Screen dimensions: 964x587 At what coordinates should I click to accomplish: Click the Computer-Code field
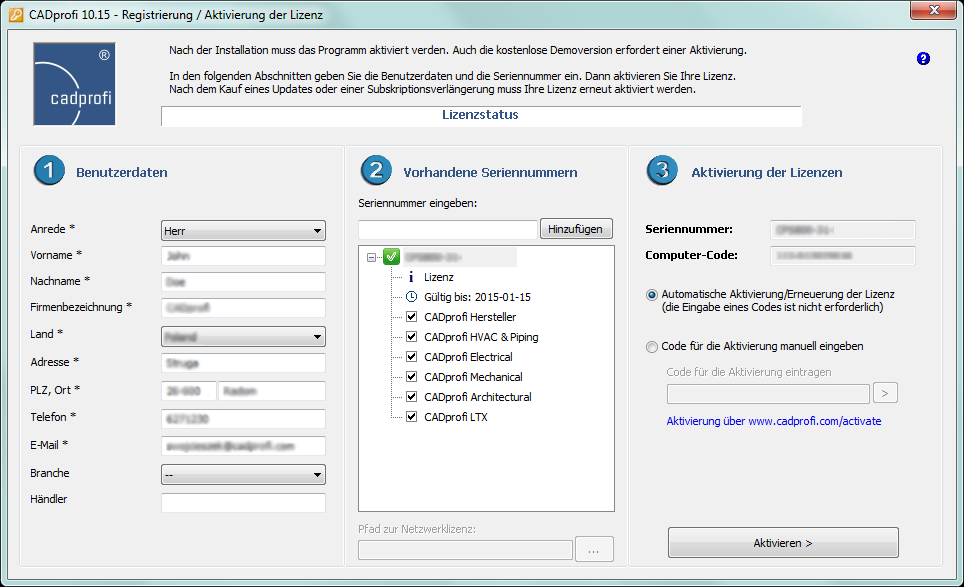(x=843, y=256)
